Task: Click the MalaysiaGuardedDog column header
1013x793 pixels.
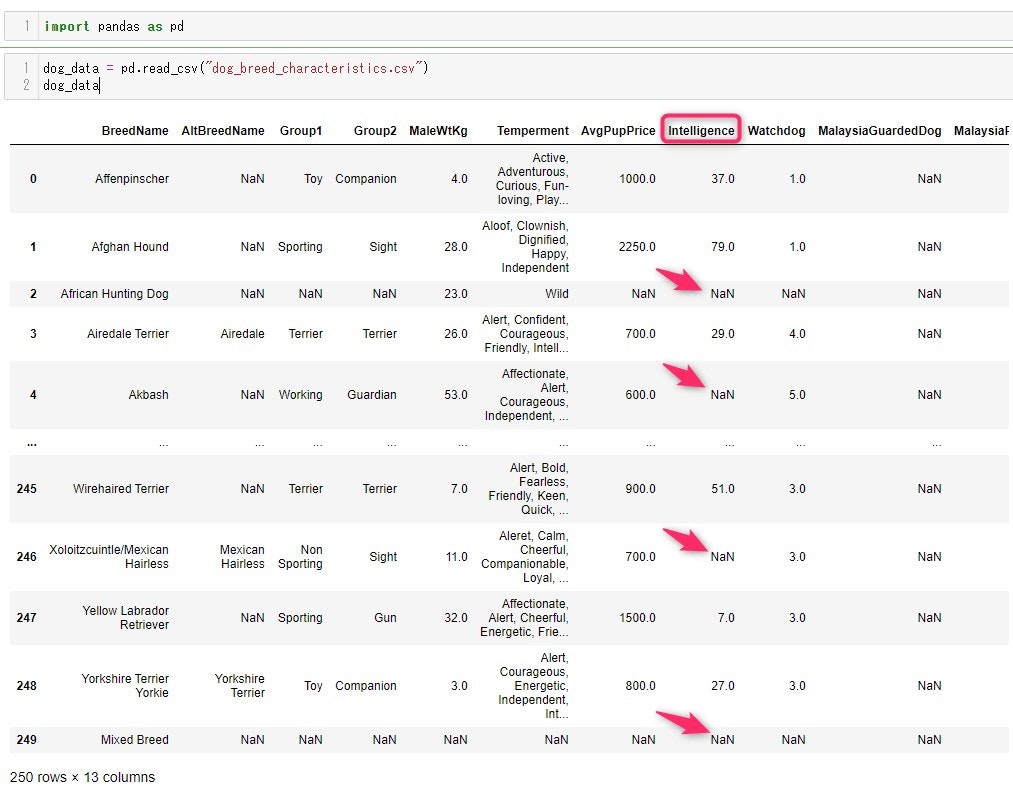Action: [880, 131]
